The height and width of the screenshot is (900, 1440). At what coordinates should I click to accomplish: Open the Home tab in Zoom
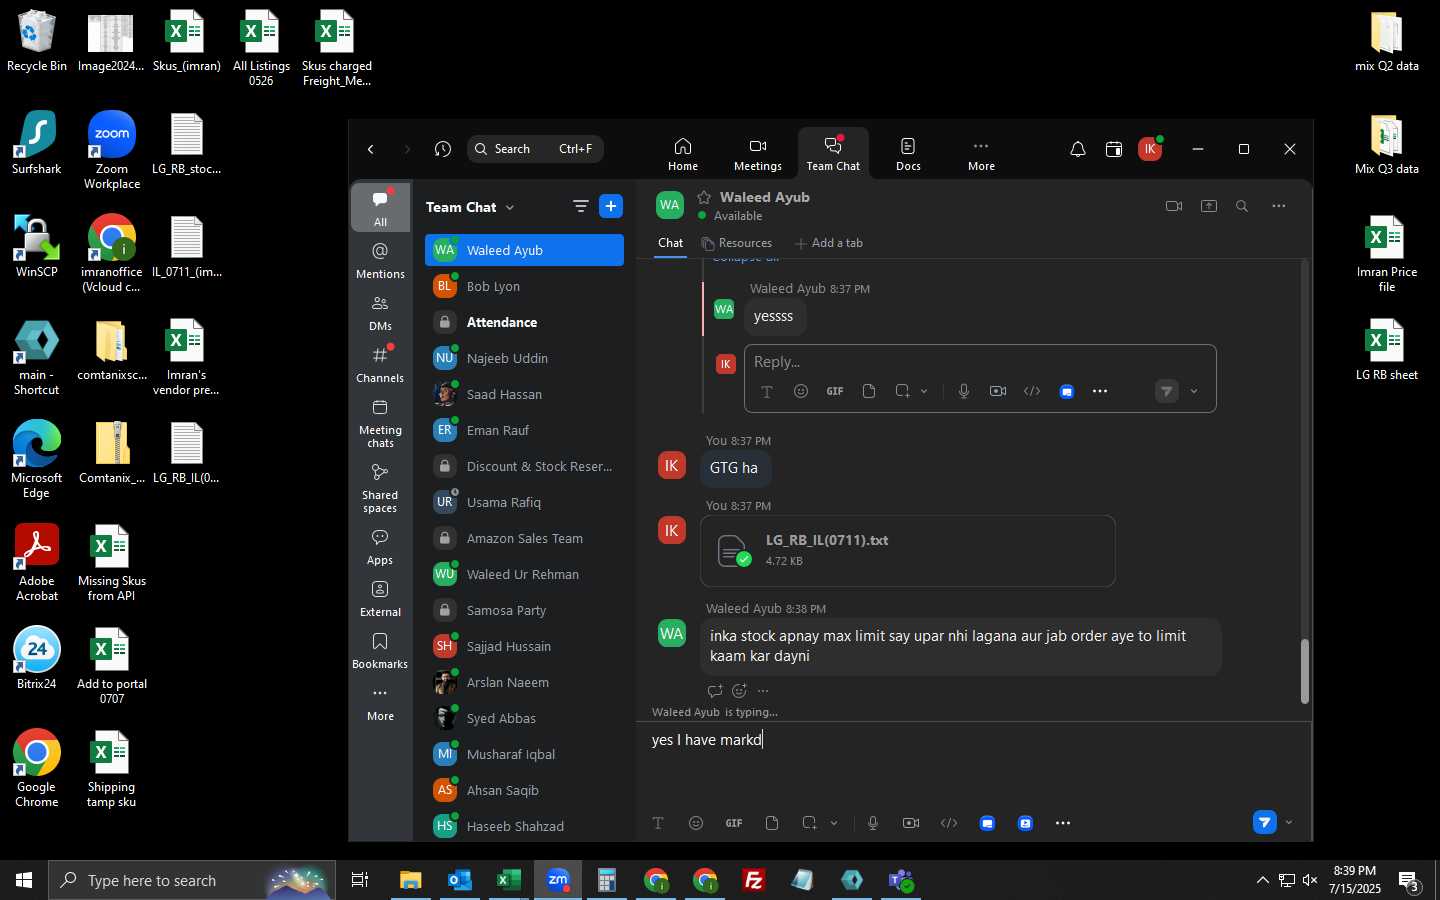pyautogui.click(x=683, y=154)
